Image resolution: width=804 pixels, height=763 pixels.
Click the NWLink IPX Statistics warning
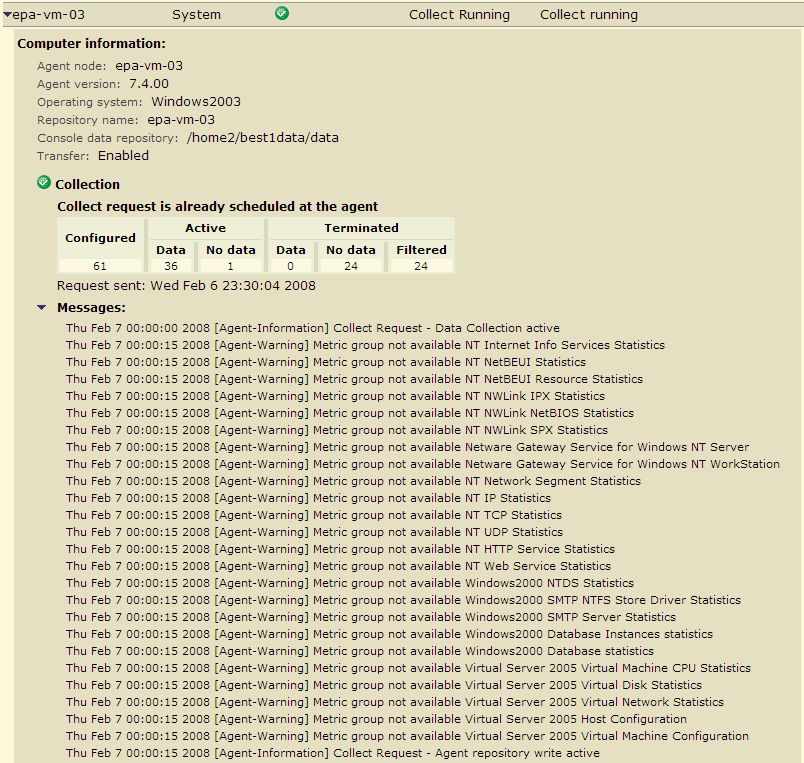pyautogui.click(x=335, y=396)
